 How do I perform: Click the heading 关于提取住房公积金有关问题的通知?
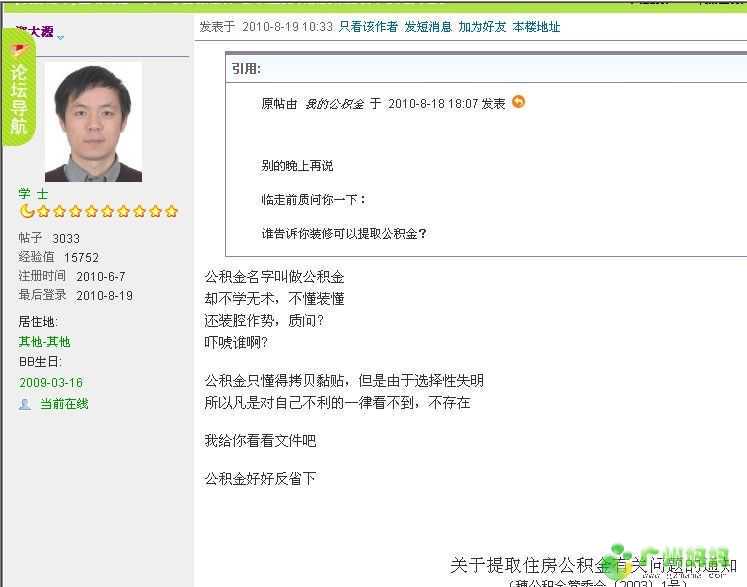pyautogui.click(x=593, y=565)
